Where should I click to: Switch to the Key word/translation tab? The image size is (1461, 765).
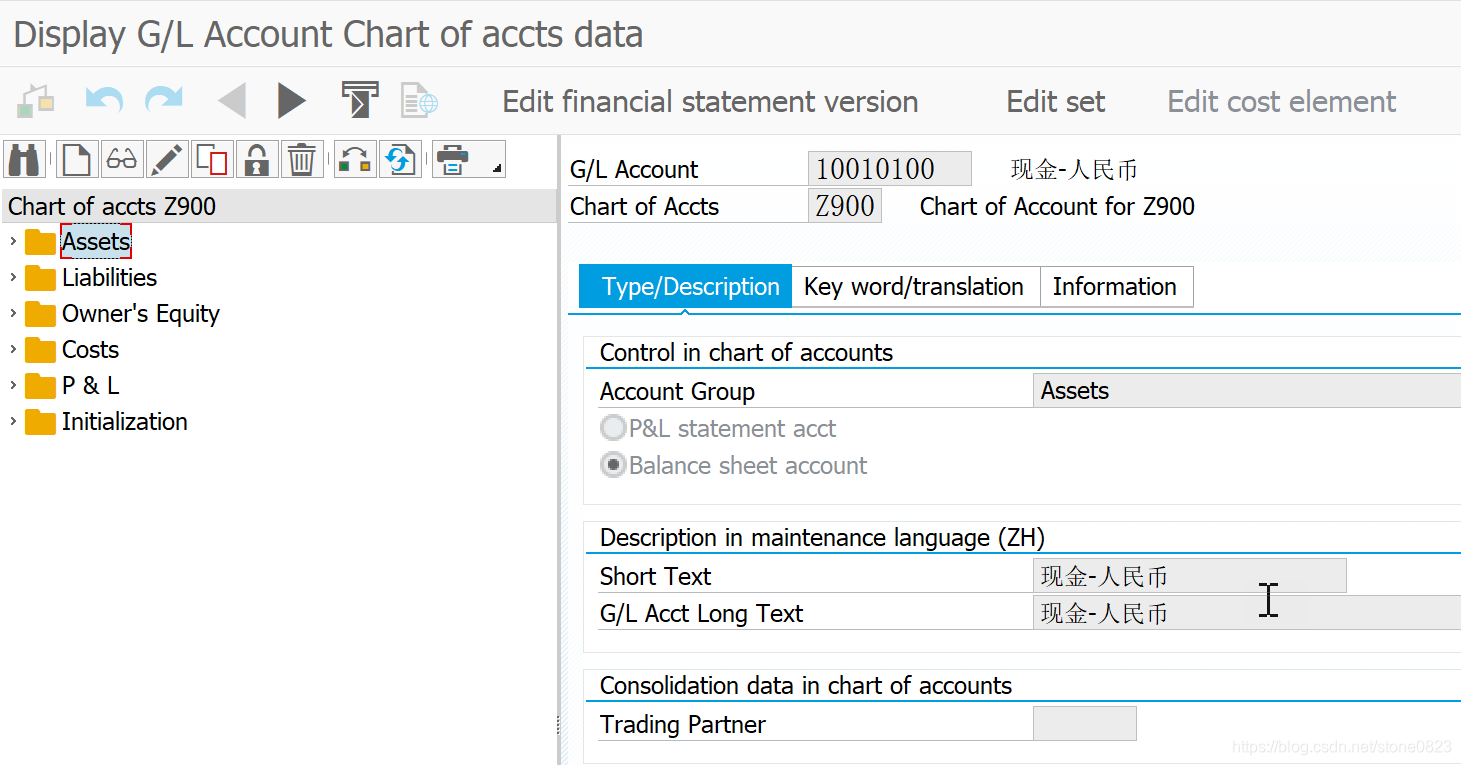point(914,287)
